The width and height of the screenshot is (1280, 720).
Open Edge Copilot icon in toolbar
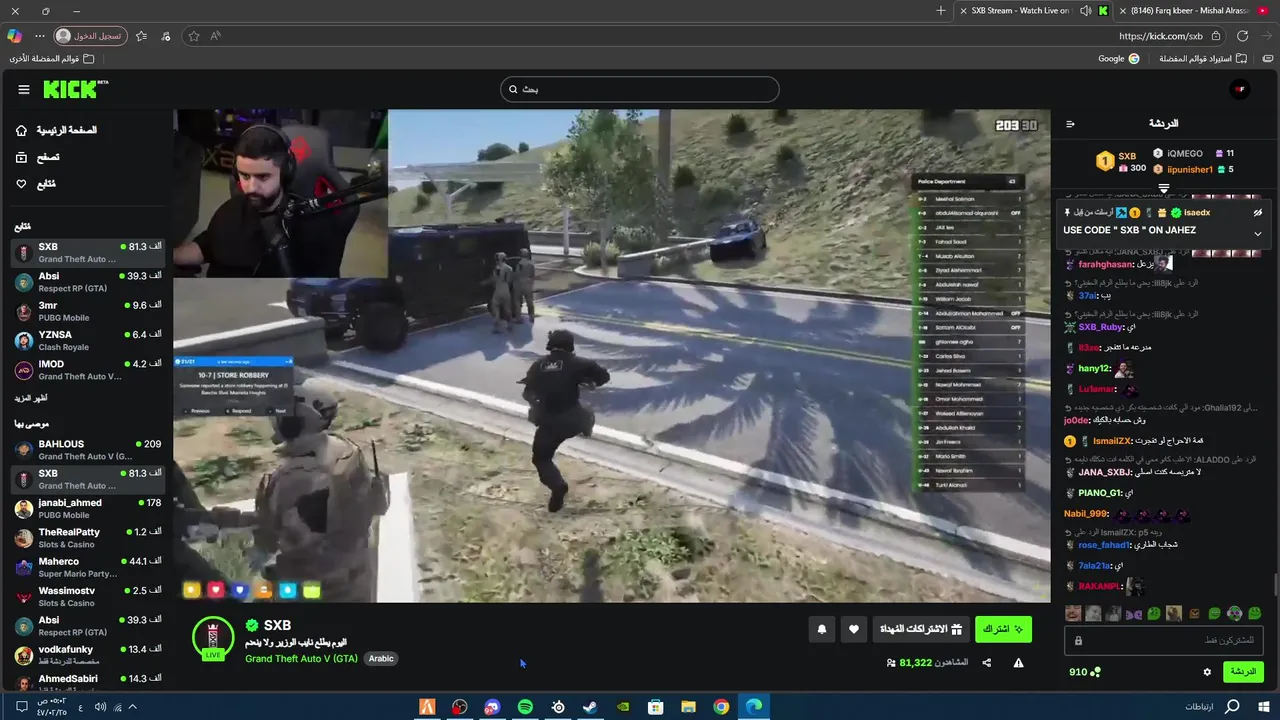coord(14,36)
